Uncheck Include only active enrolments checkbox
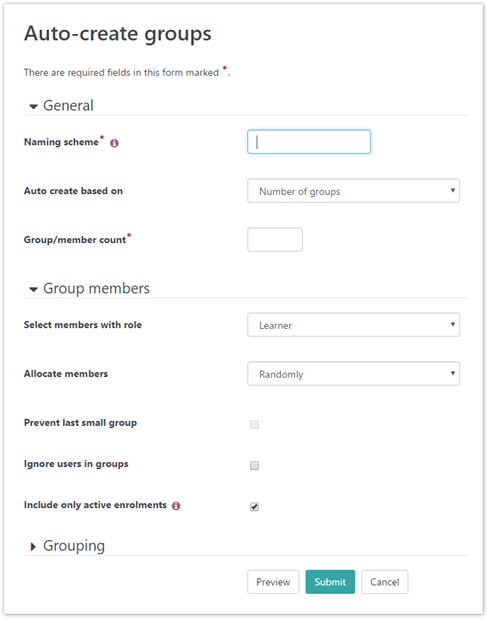The height and width of the screenshot is (618, 487). click(255, 506)
